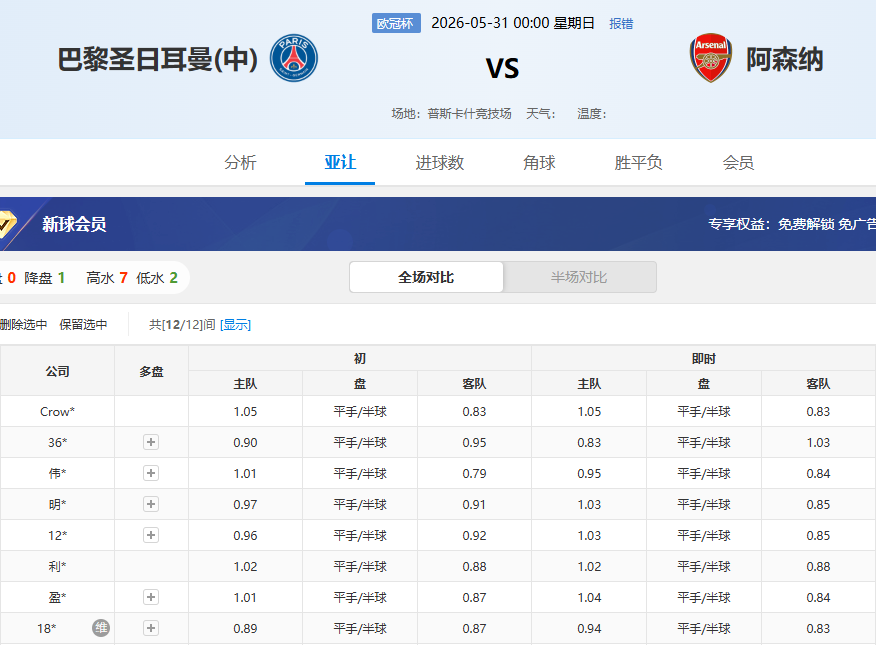Viewport: 876px width, 645px height.
Task: Switch to 半场对比 half-time comparison
Action: click(x=579, y=277)
